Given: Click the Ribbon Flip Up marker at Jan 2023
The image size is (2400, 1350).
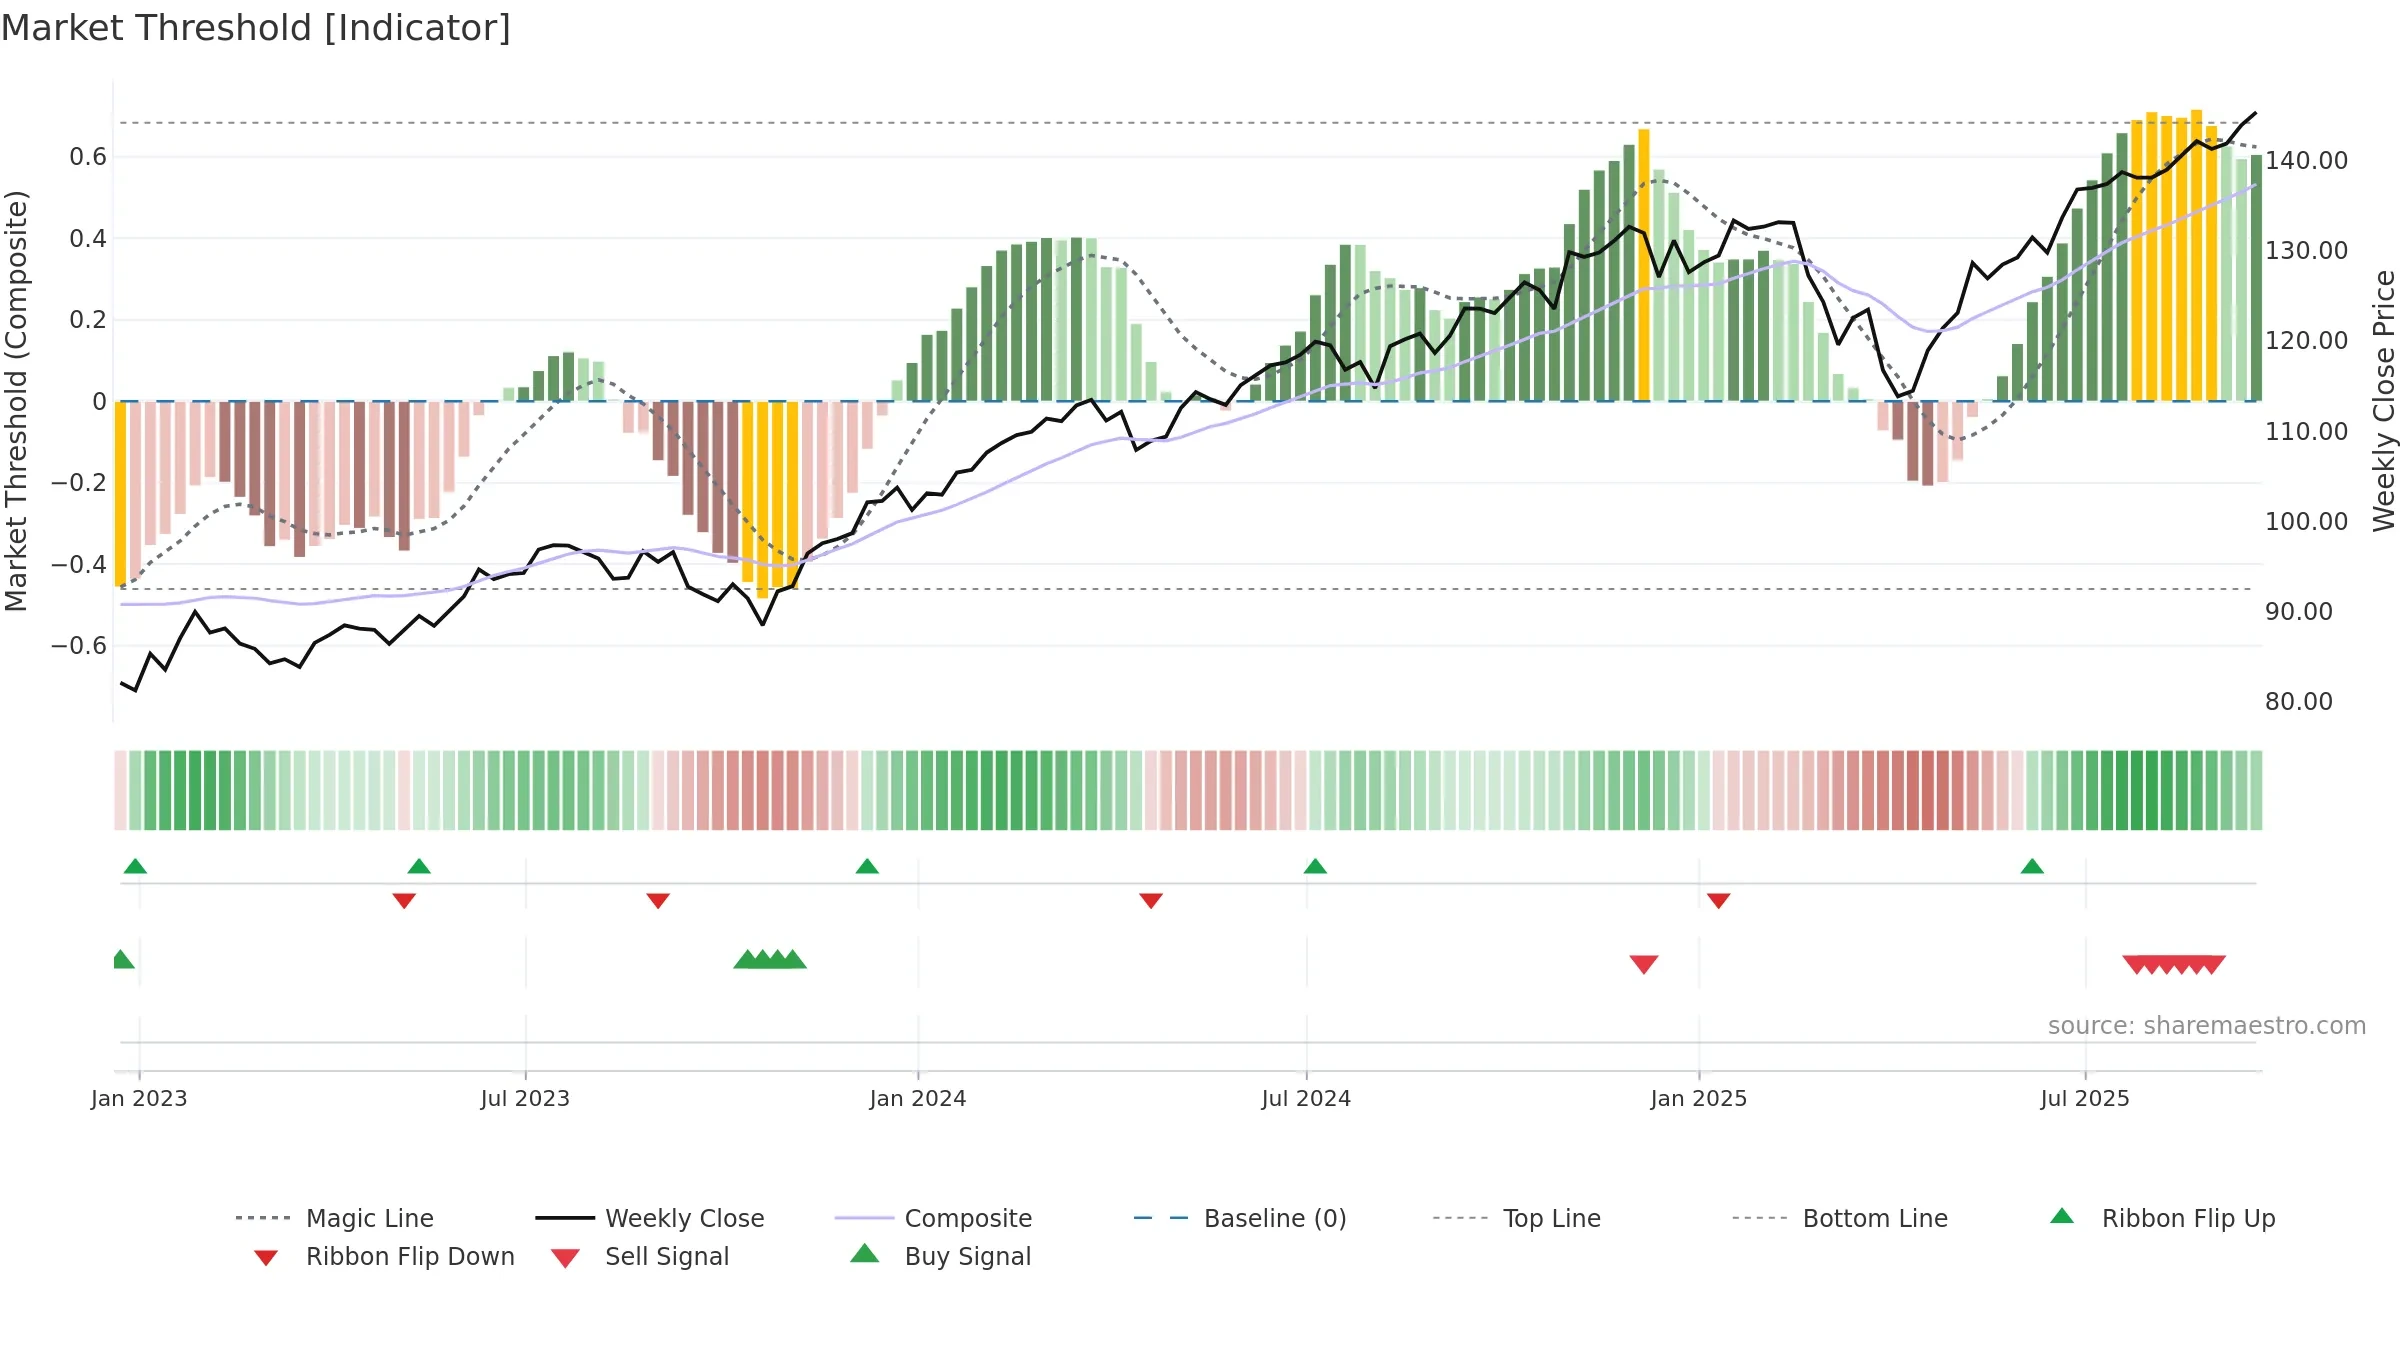Looking at the screenshot, I should (x=135, y=866).
